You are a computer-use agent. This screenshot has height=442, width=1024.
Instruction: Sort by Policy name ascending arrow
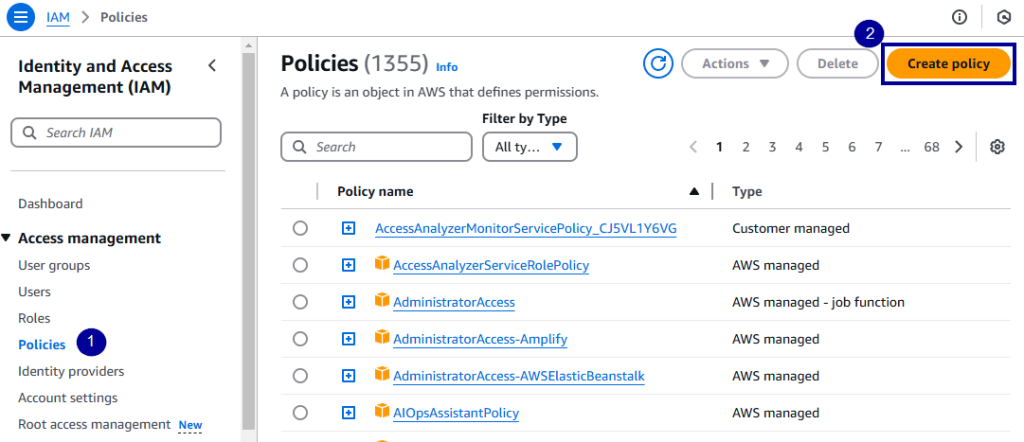[695, 191]
